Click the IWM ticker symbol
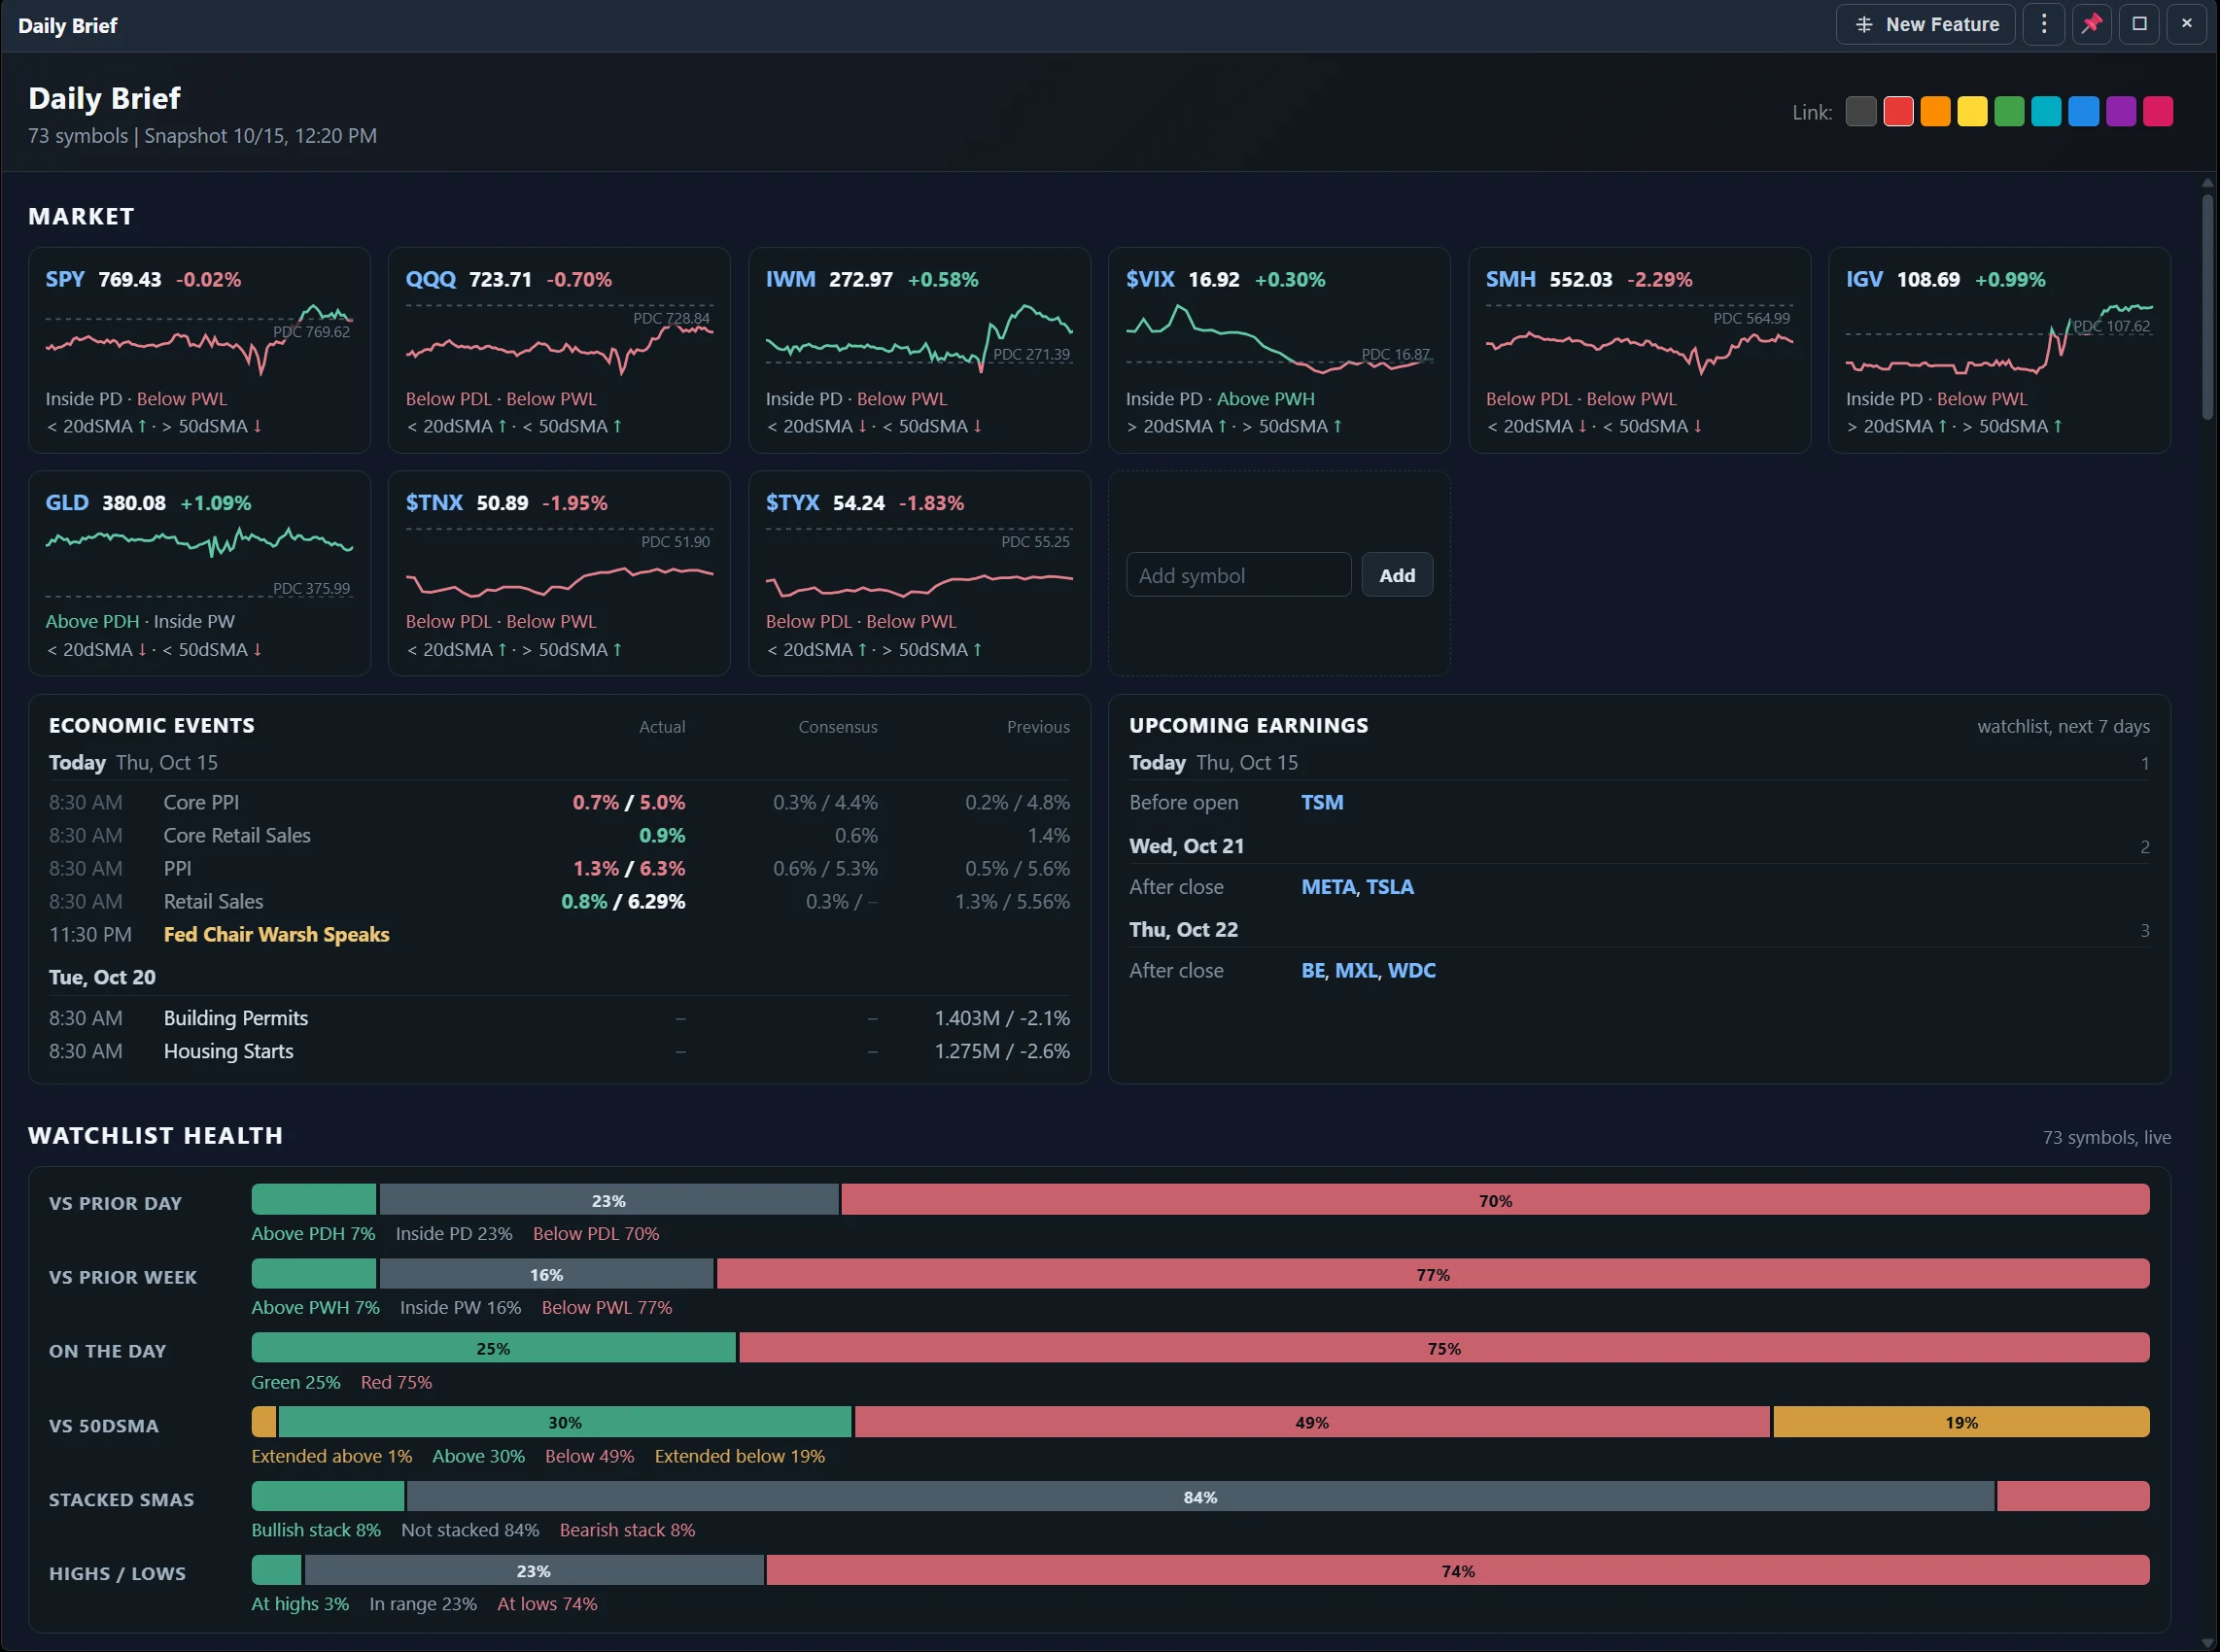Viewport: 2220px width, 1652px height. coord(790,279)
